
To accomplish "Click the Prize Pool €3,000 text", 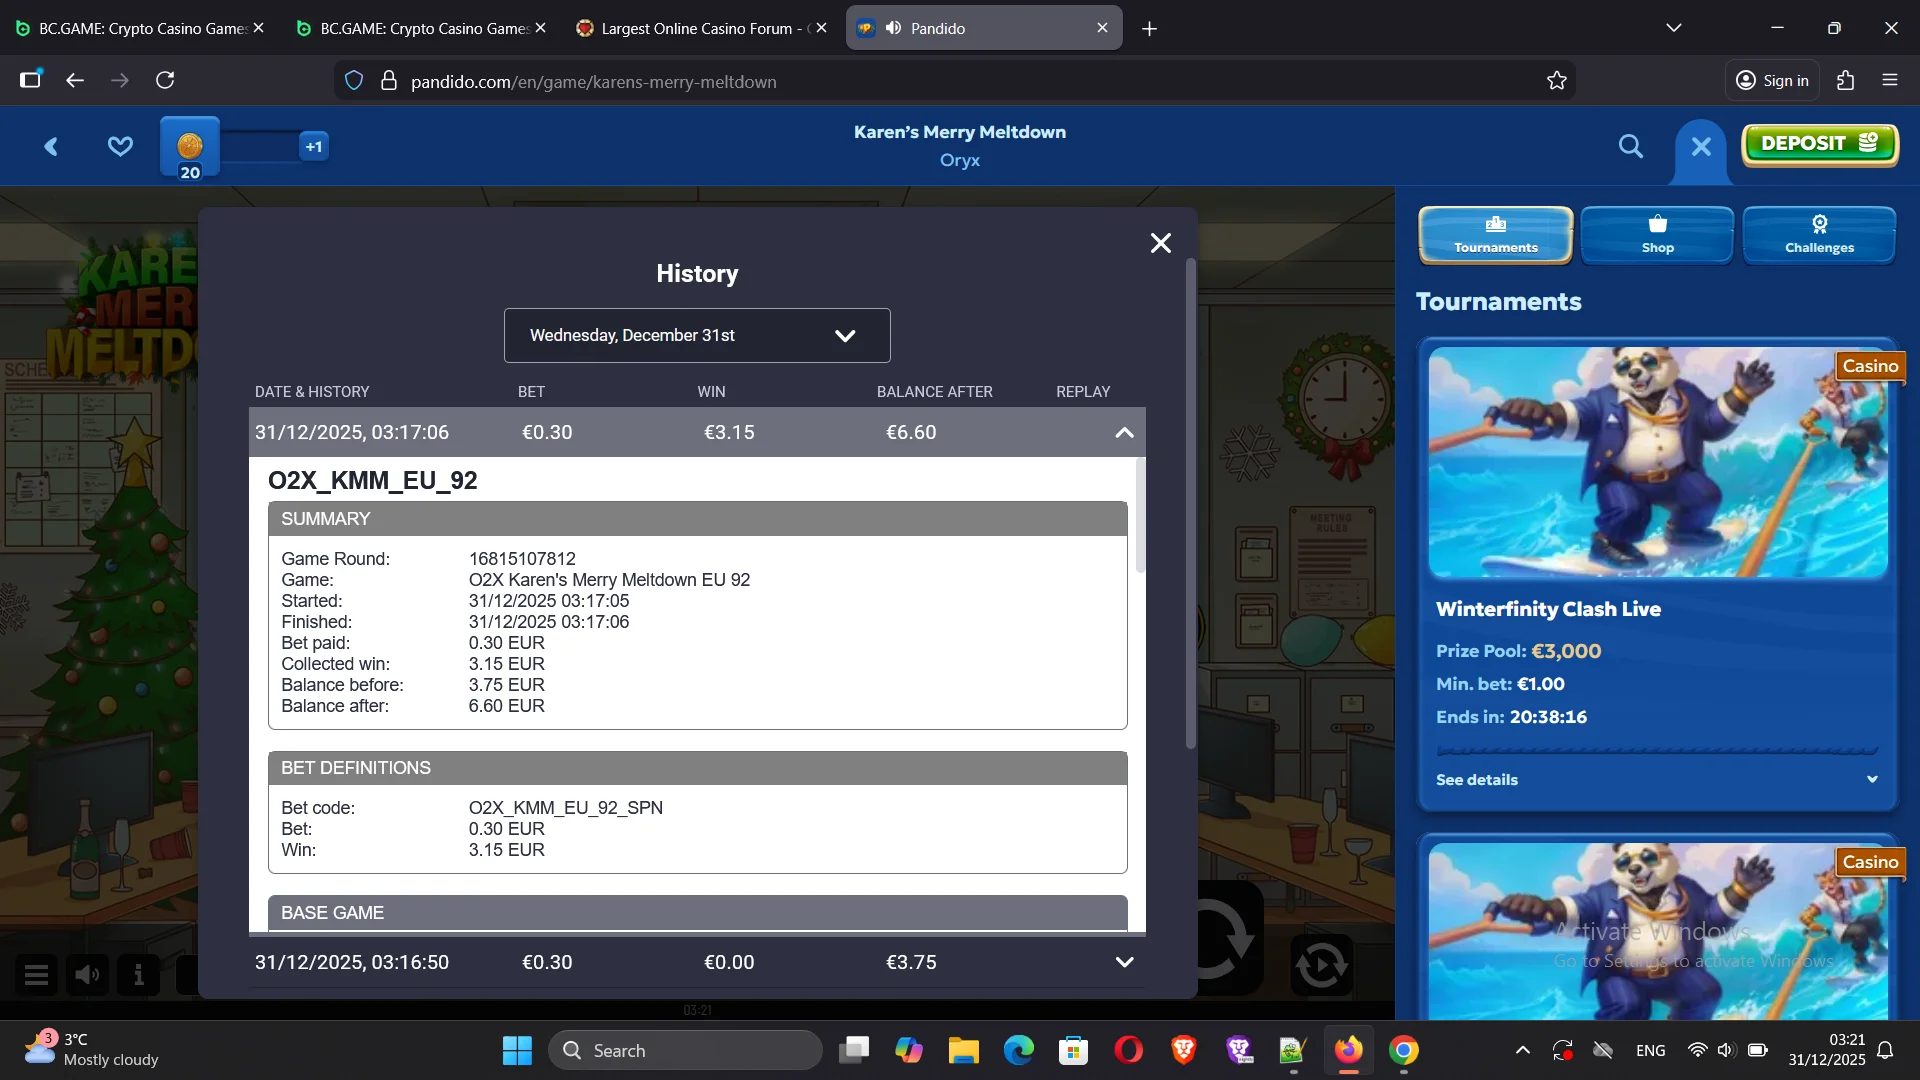I will click(1518, 651).
